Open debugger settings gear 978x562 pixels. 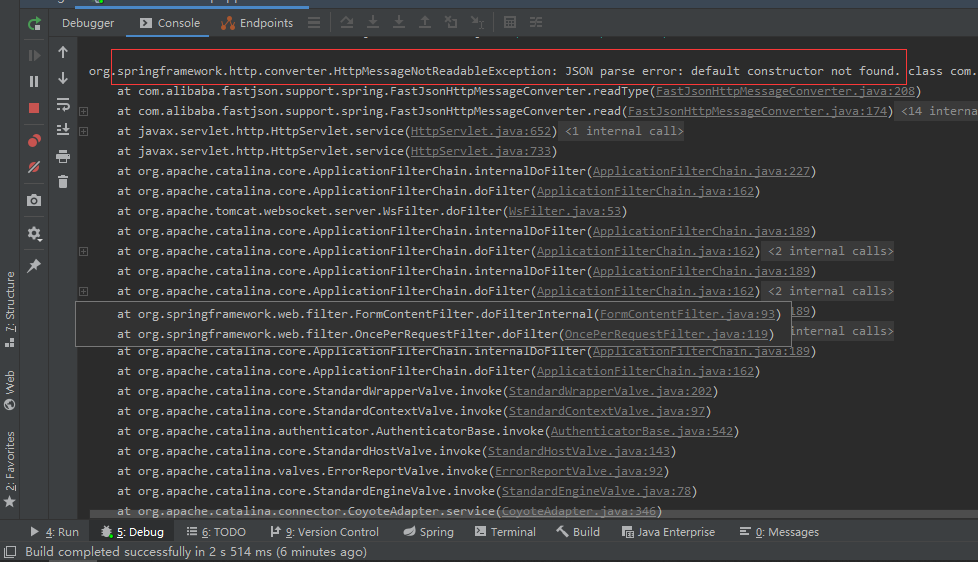[34, 233]
